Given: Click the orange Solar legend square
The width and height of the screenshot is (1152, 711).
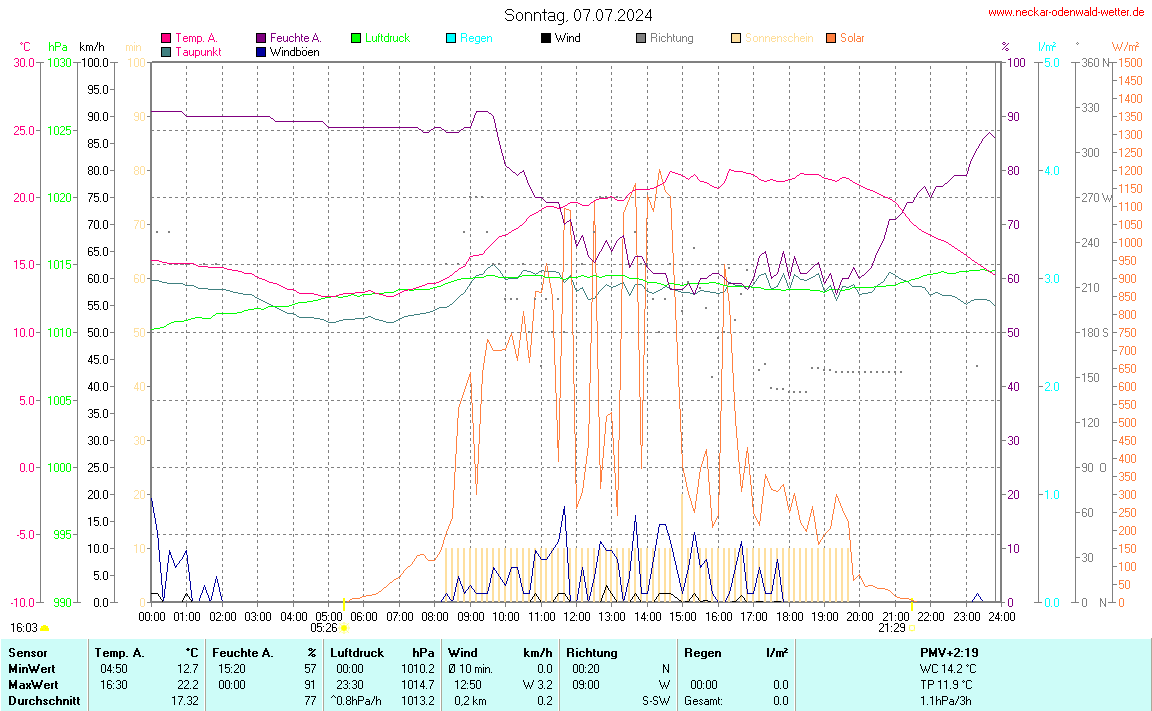Looking at the screenshot, I should (x=831, y=38).
